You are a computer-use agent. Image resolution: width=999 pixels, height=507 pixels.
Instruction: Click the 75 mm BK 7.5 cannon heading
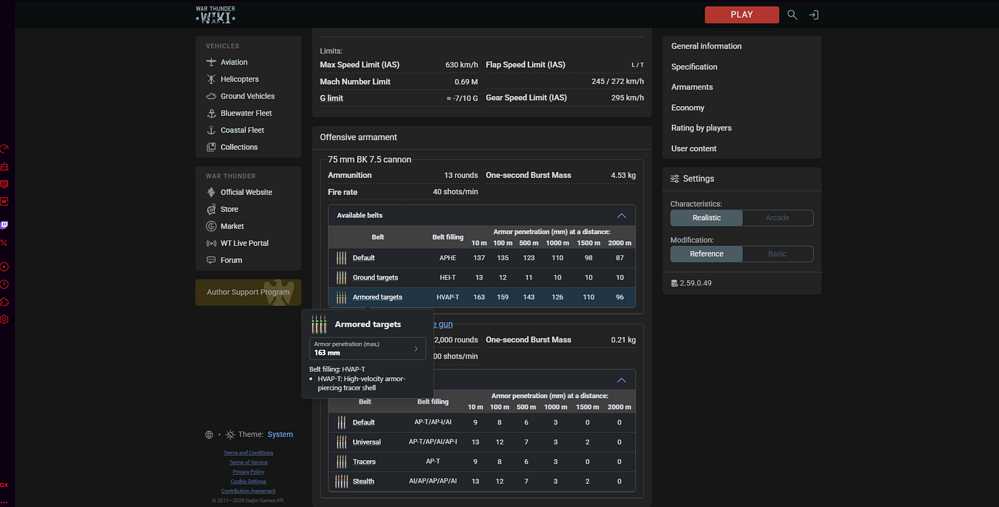pos(370,160)
